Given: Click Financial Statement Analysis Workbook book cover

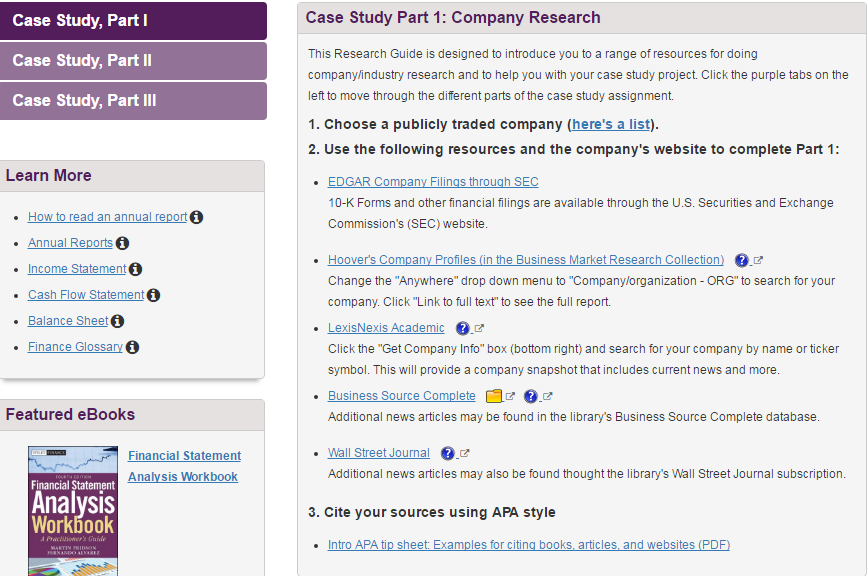Looking at the screenshot, I should tap(73, 511).
